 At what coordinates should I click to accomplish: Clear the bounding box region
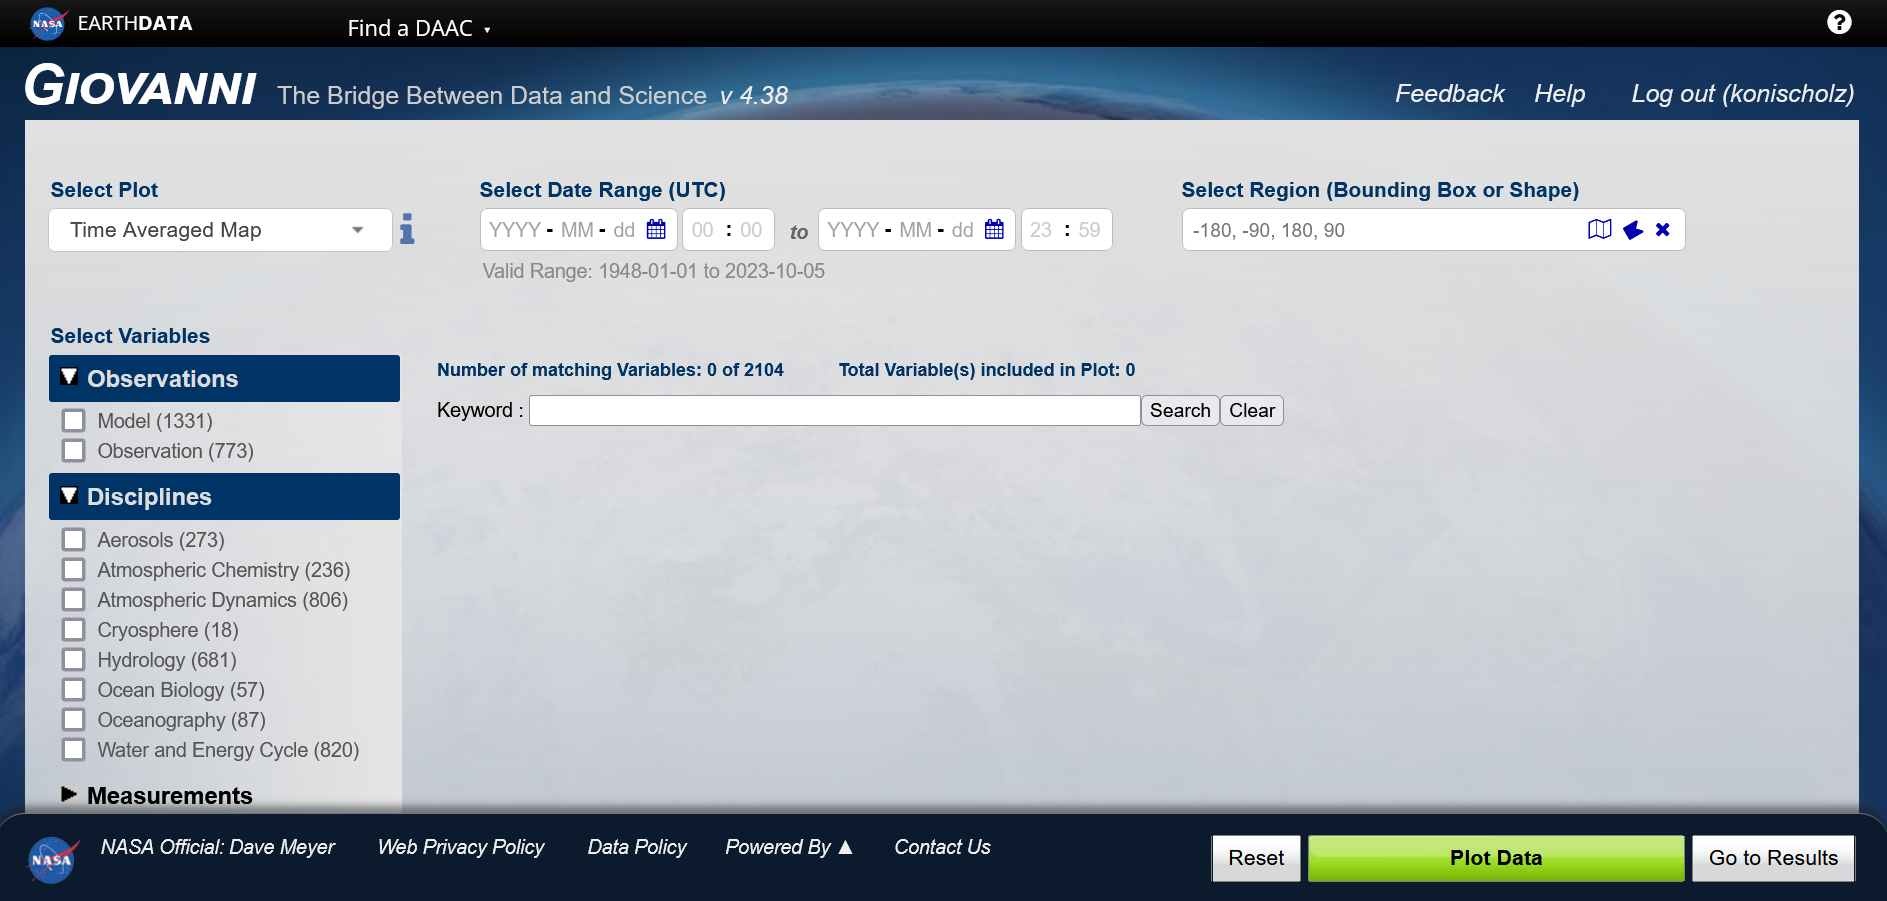click(x=1663, y=229)
